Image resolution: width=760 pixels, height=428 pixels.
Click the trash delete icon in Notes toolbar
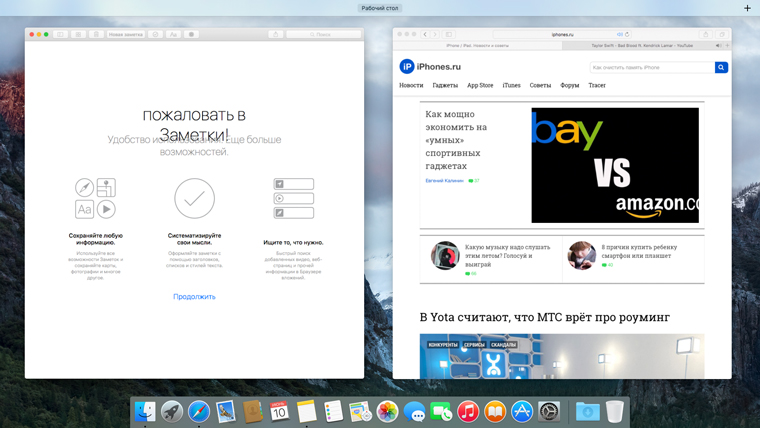coord(96,34)
